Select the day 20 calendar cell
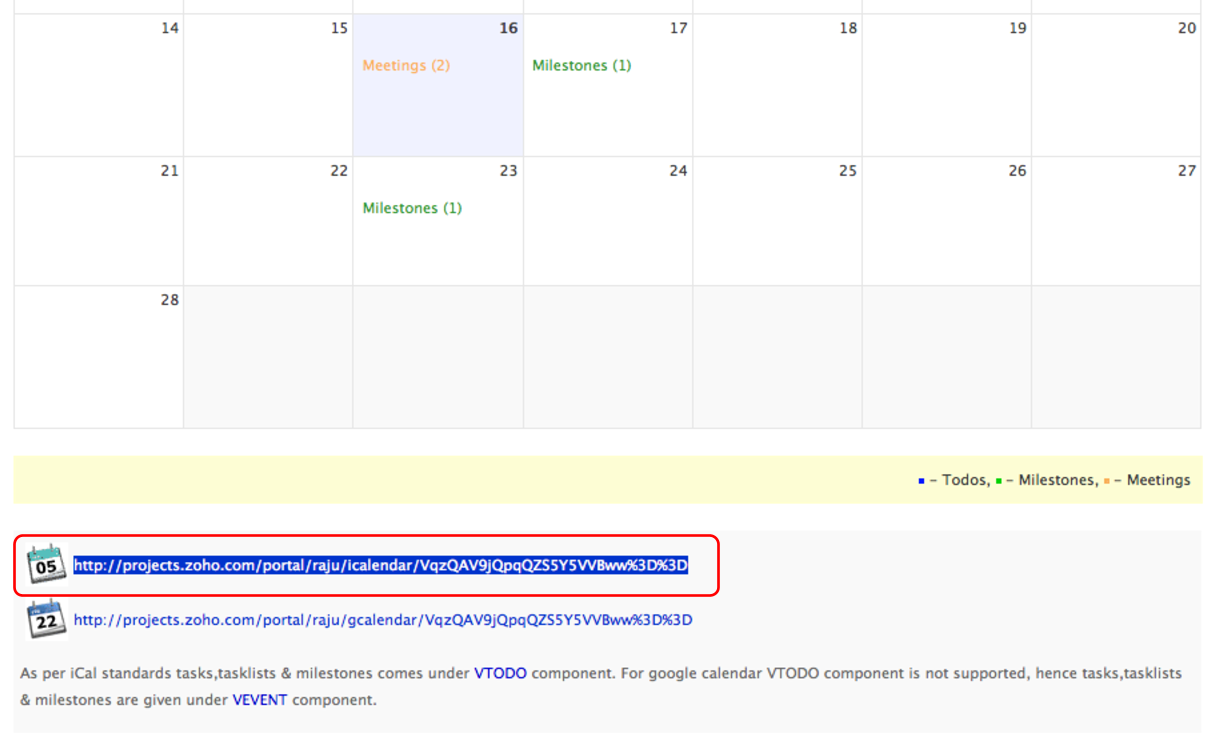The height and width of the screenshot is (749, 1215). [x=1116, y=85]
